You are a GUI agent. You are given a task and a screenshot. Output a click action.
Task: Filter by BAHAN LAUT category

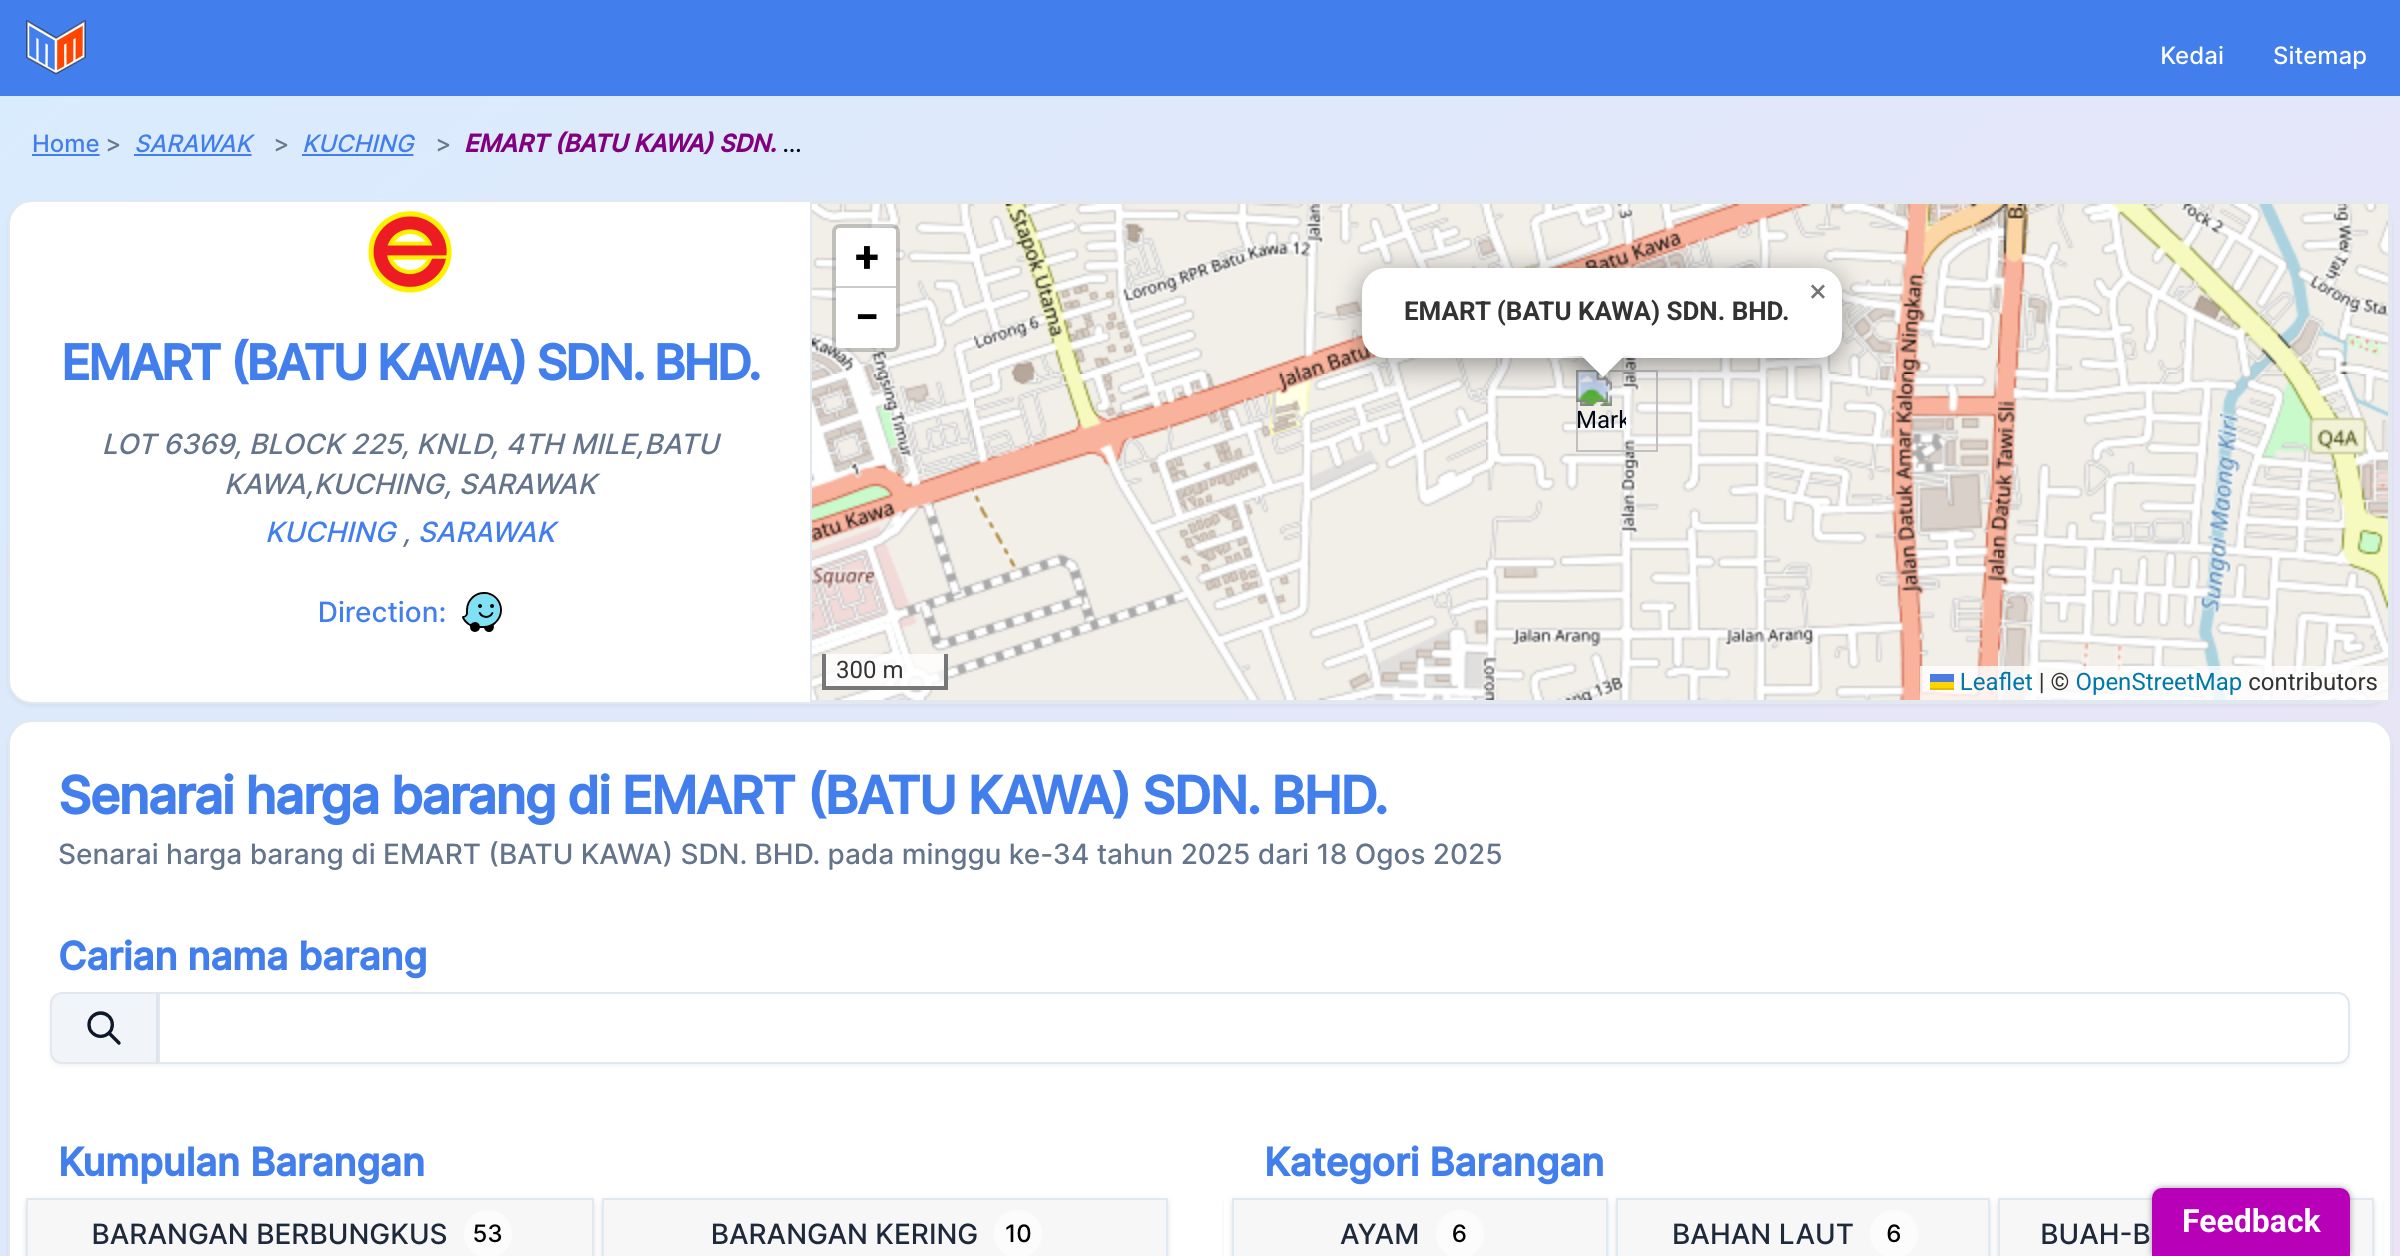pyautogui.click(x=1801, y=1233)
